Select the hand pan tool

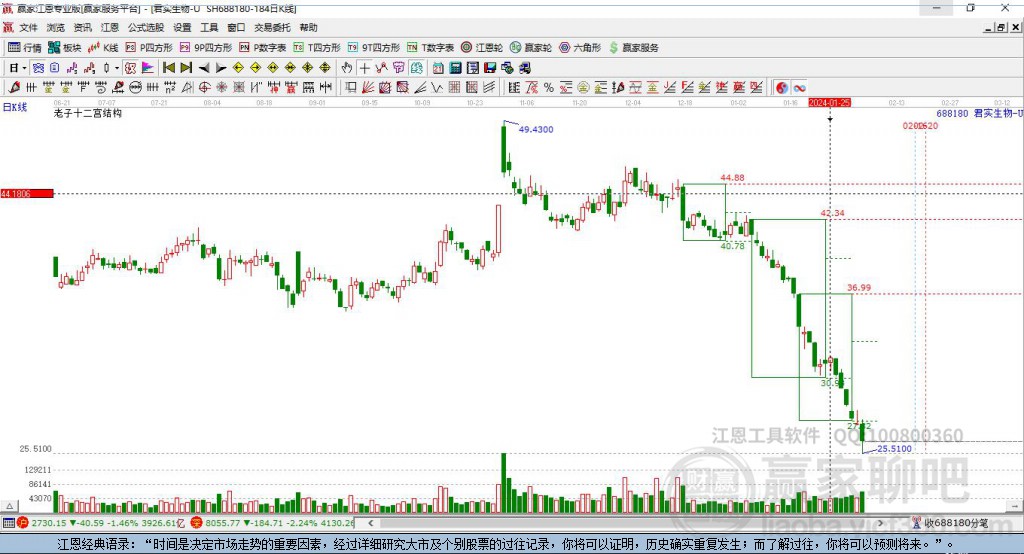347,68
